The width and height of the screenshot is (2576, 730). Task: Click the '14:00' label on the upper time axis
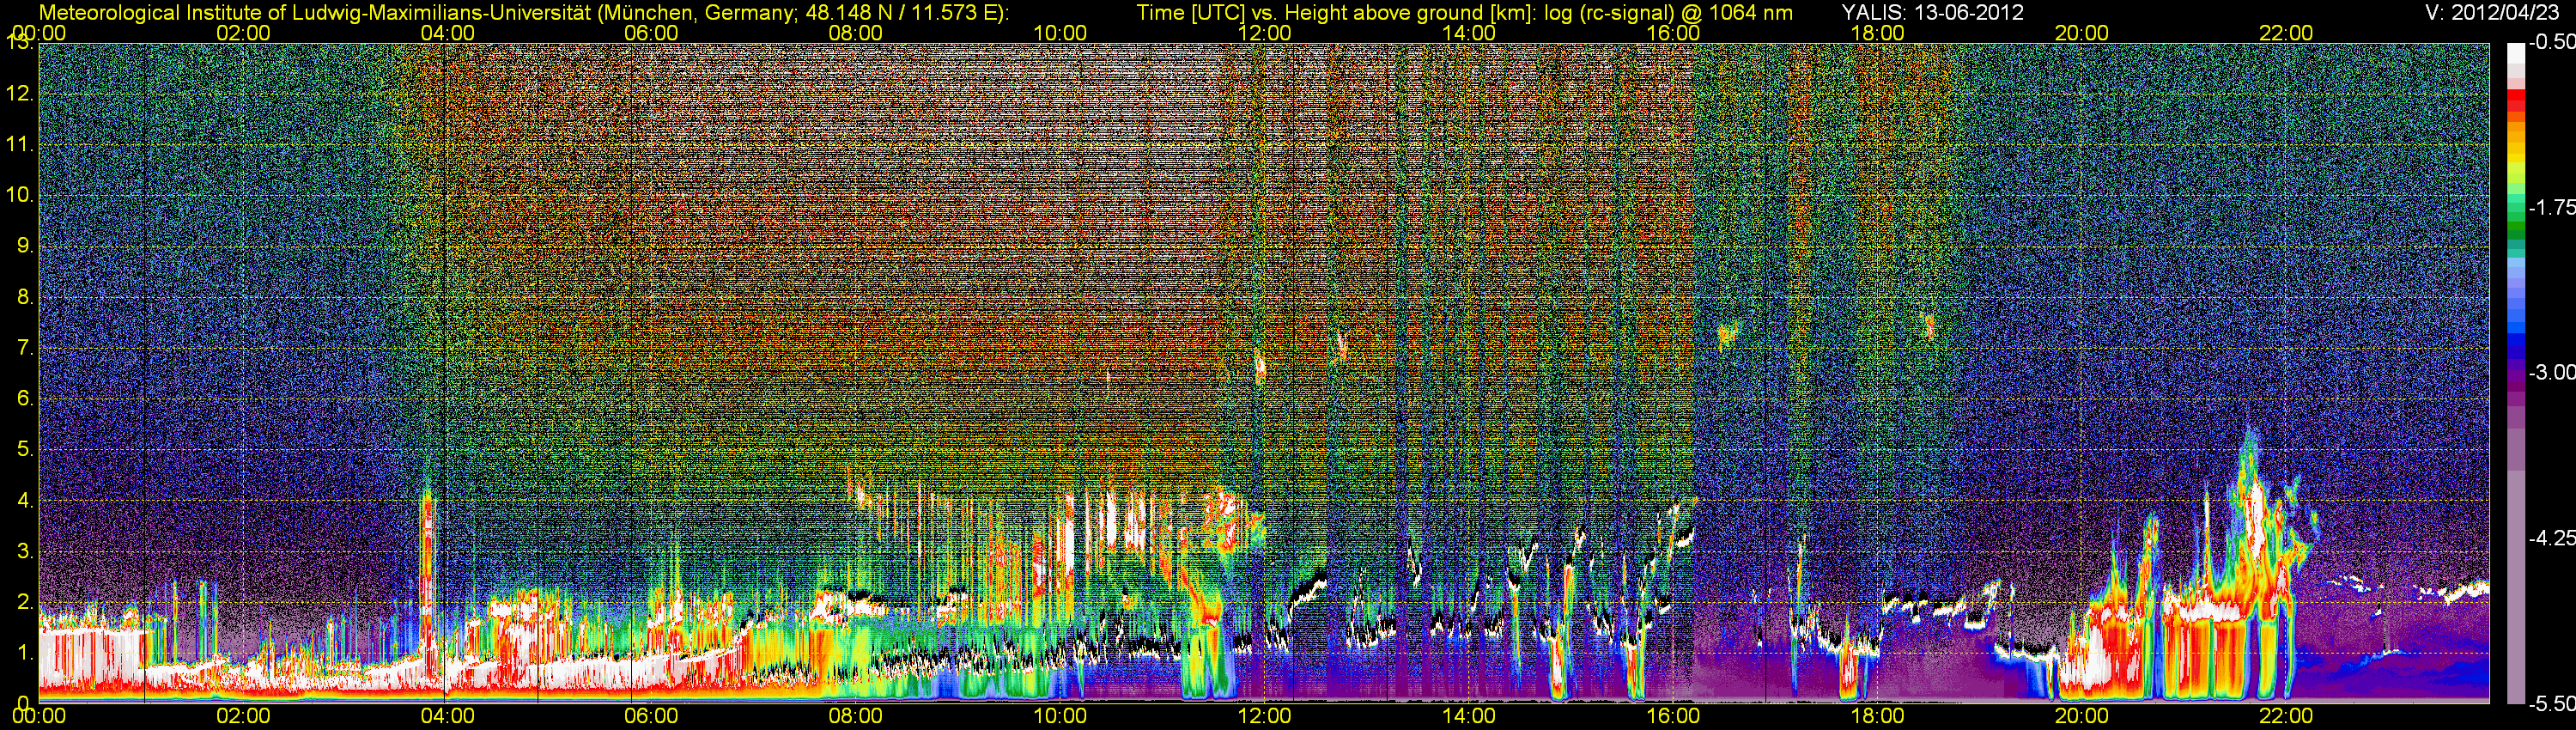(1469, 33)
